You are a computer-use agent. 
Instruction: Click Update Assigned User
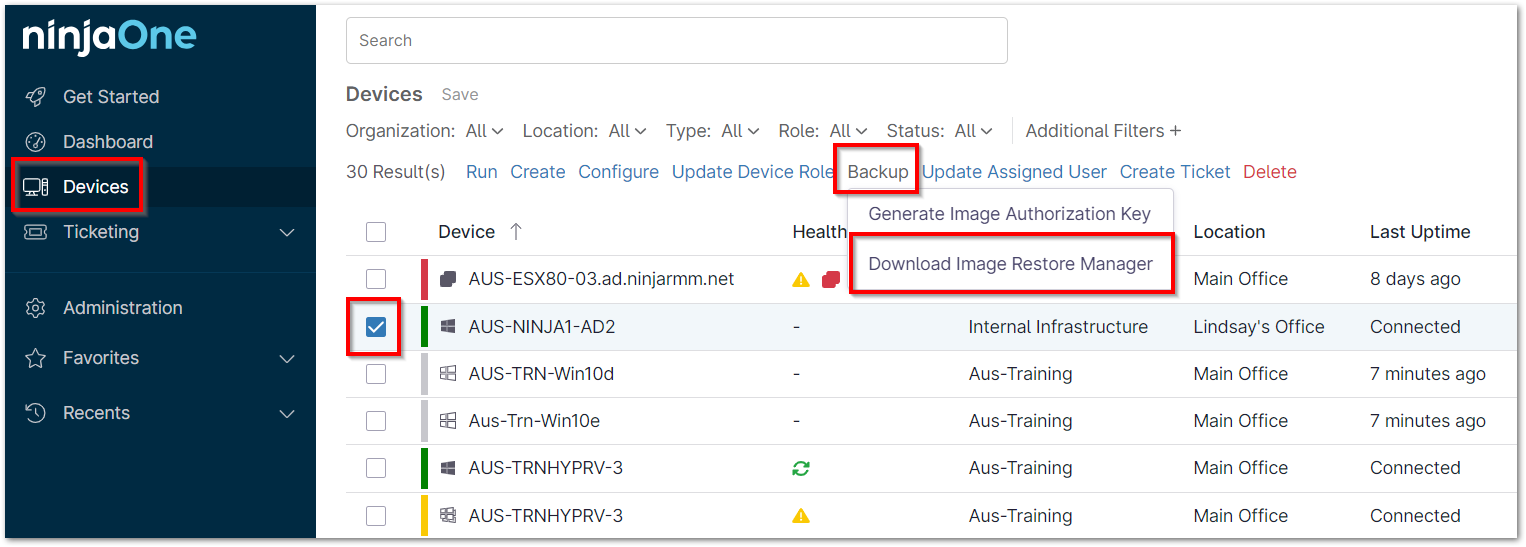1014,172
